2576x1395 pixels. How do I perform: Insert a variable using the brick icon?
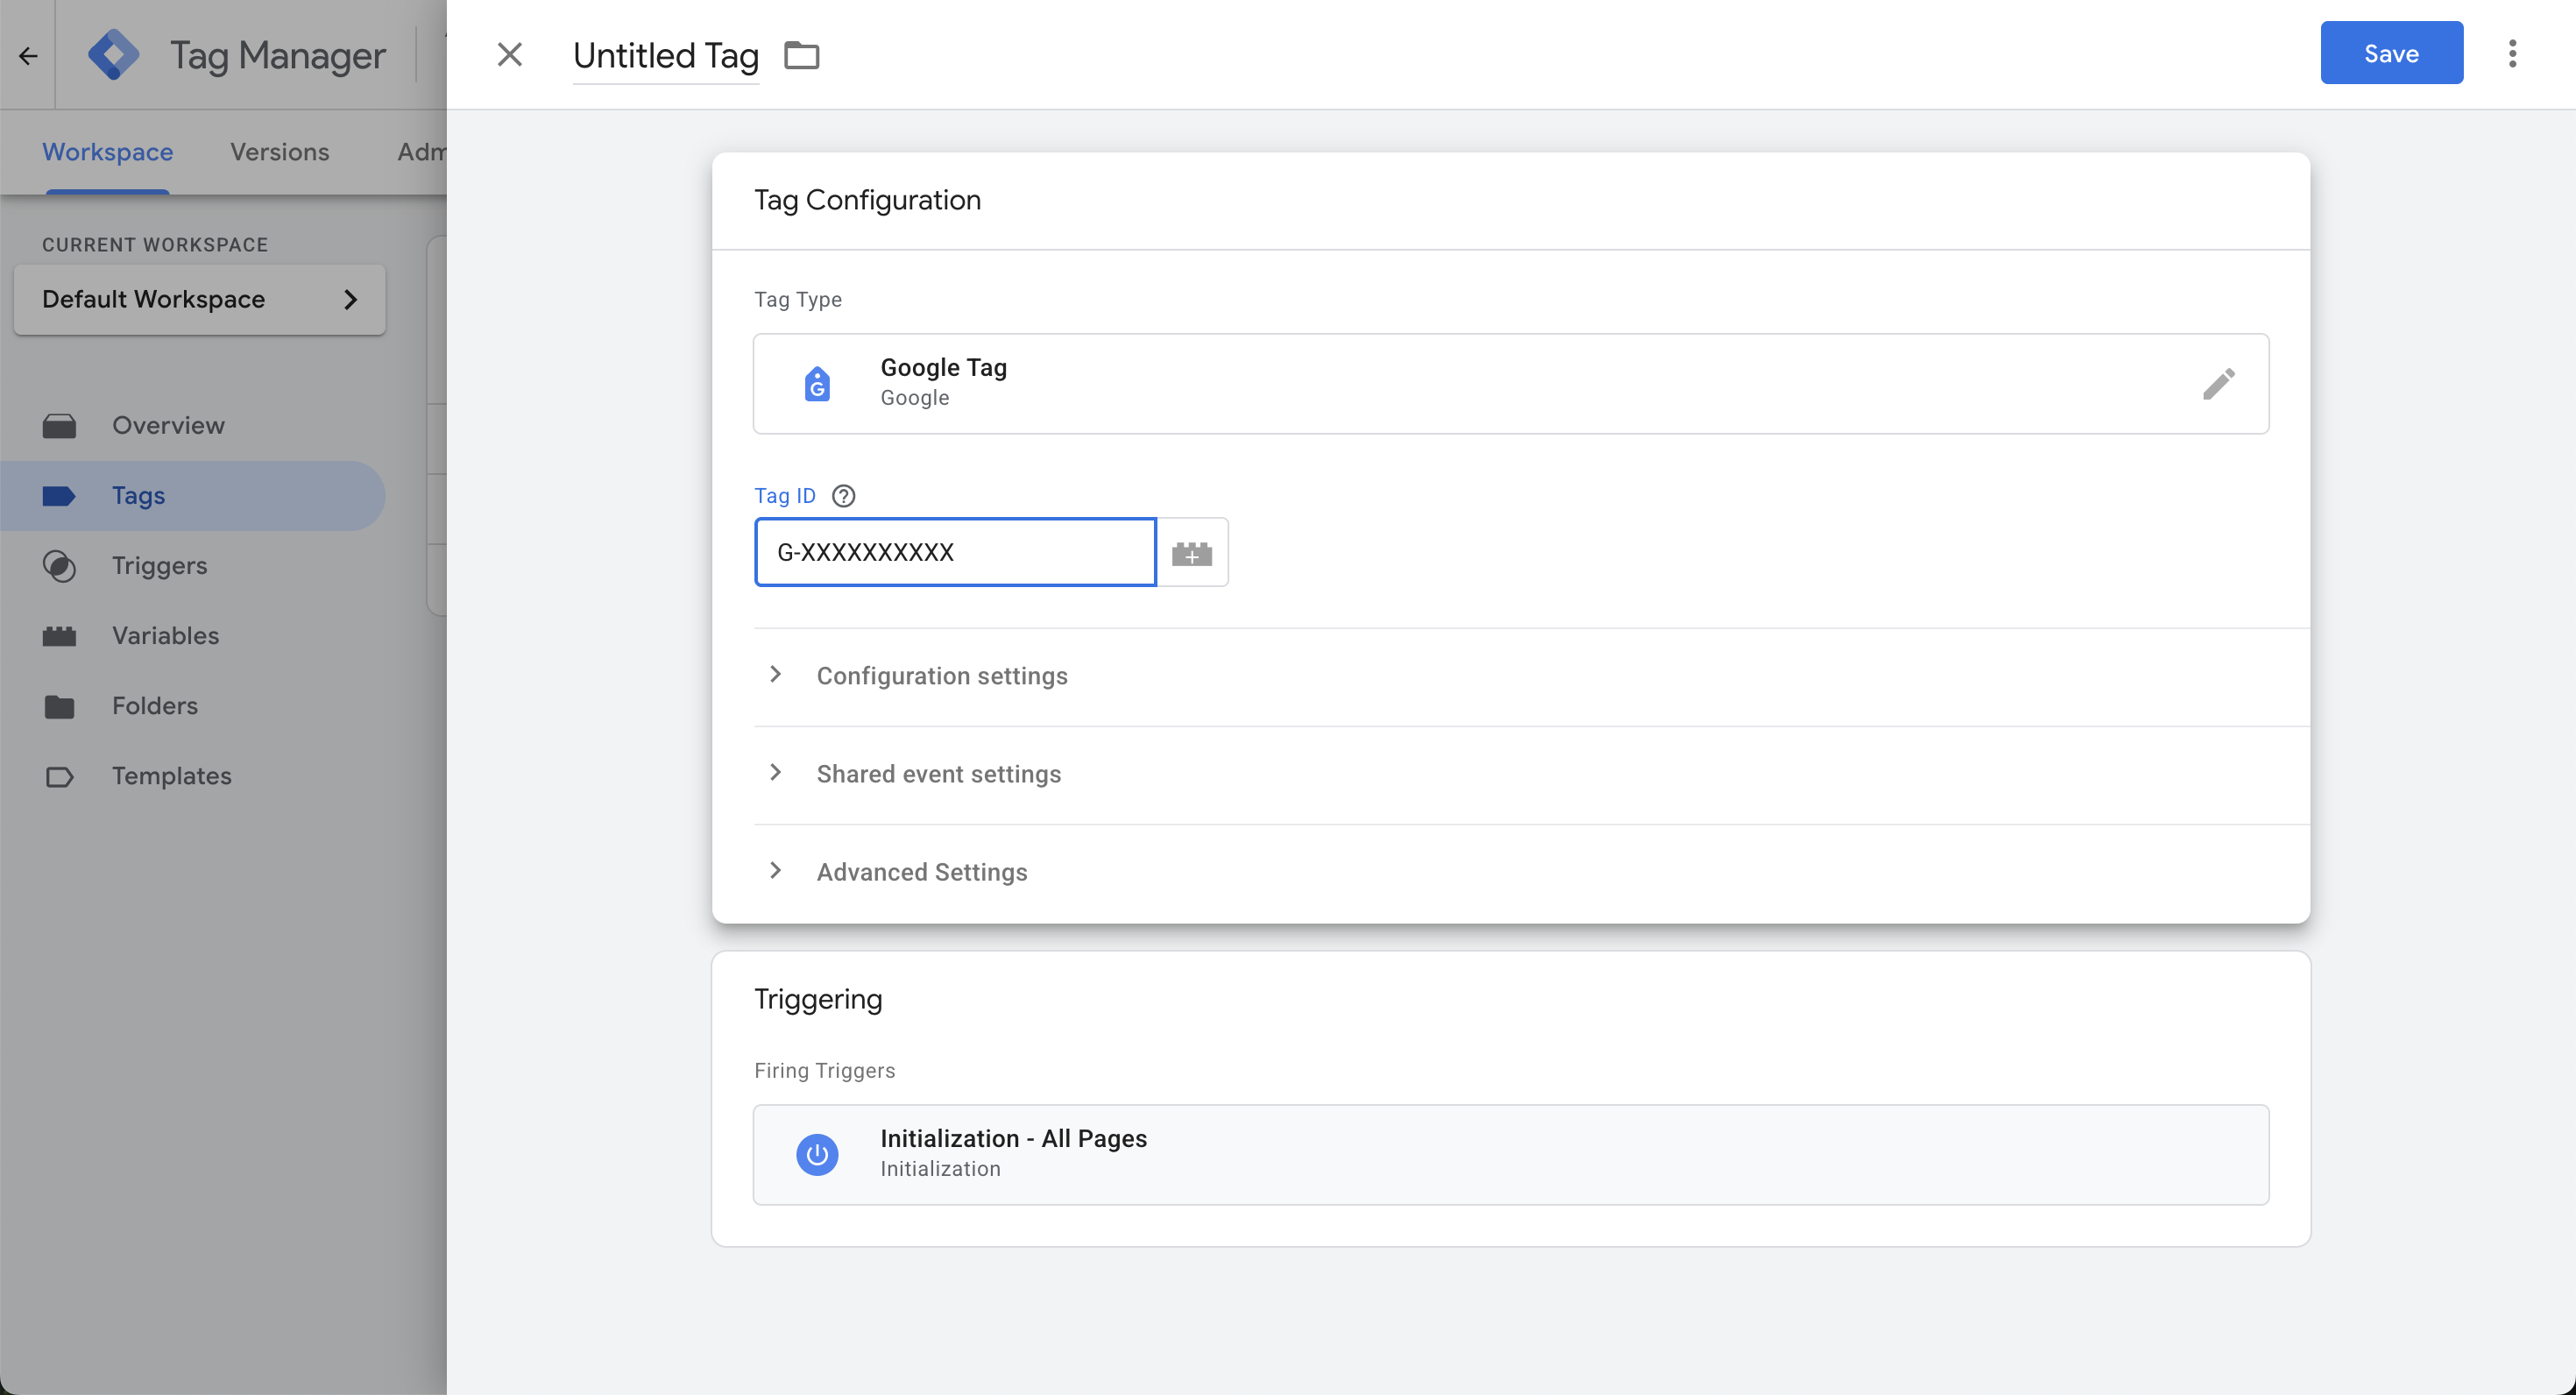(1191, 552)
